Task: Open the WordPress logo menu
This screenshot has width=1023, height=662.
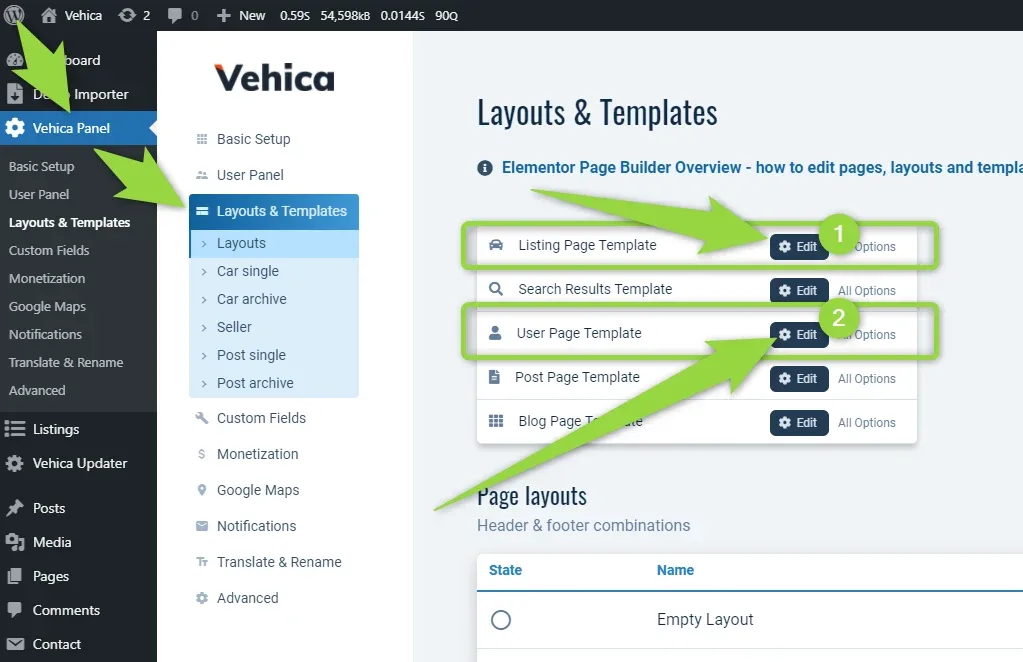Action: point(14,14)
